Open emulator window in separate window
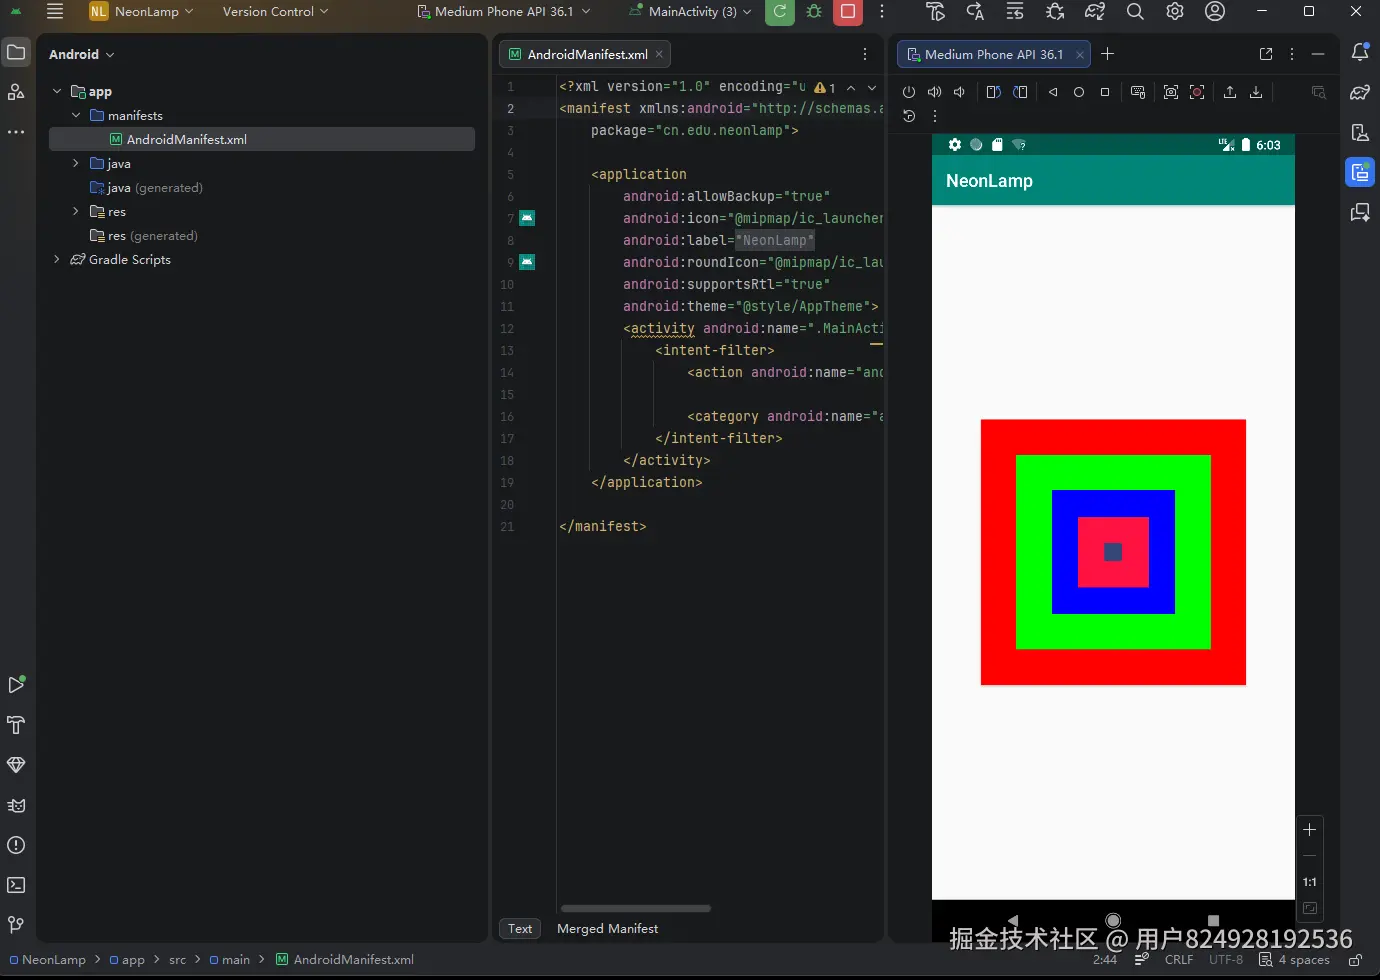The width and height of the screenshot is (1380, 980). [1266, 54]
